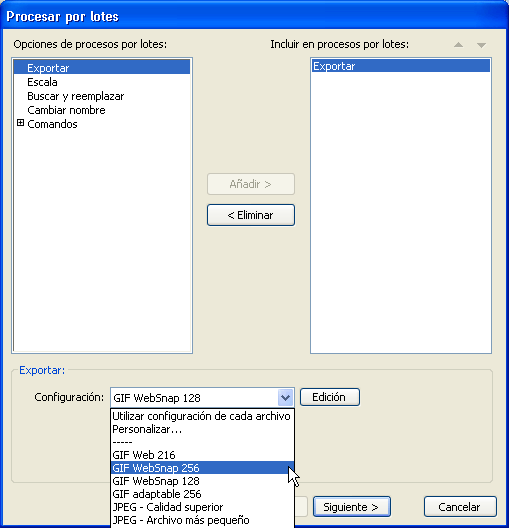Screen dimensions: 509x528
Task: Dismiss dialog with Cancelar button
Action: tap(460, 506)
